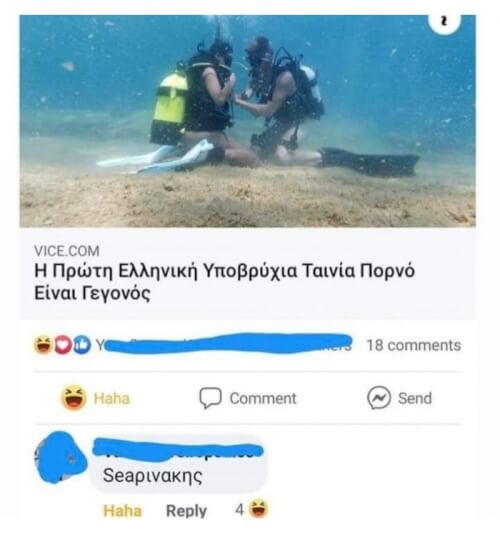Open the thumbs-up like reaction in summary
Image resolution: width=500 pixels, height=535 pixels.
[82, 345]
